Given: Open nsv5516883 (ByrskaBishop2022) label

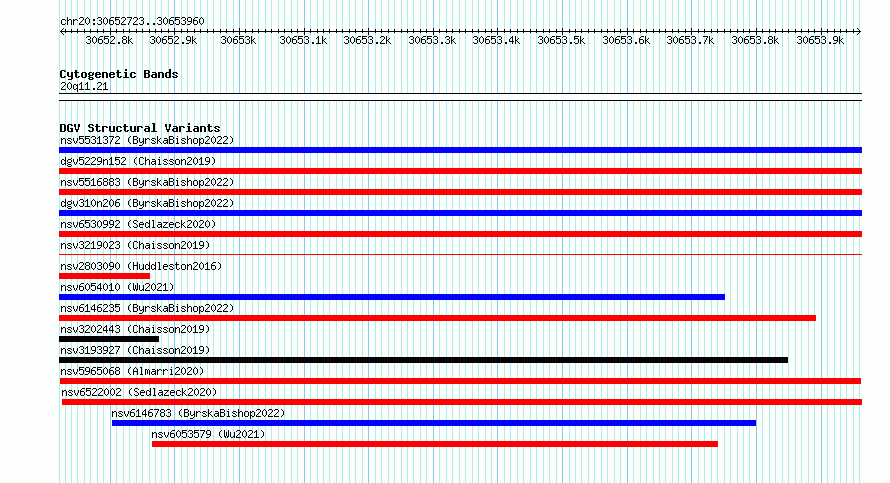Looking at the screenshot, I should click(147, 182).
